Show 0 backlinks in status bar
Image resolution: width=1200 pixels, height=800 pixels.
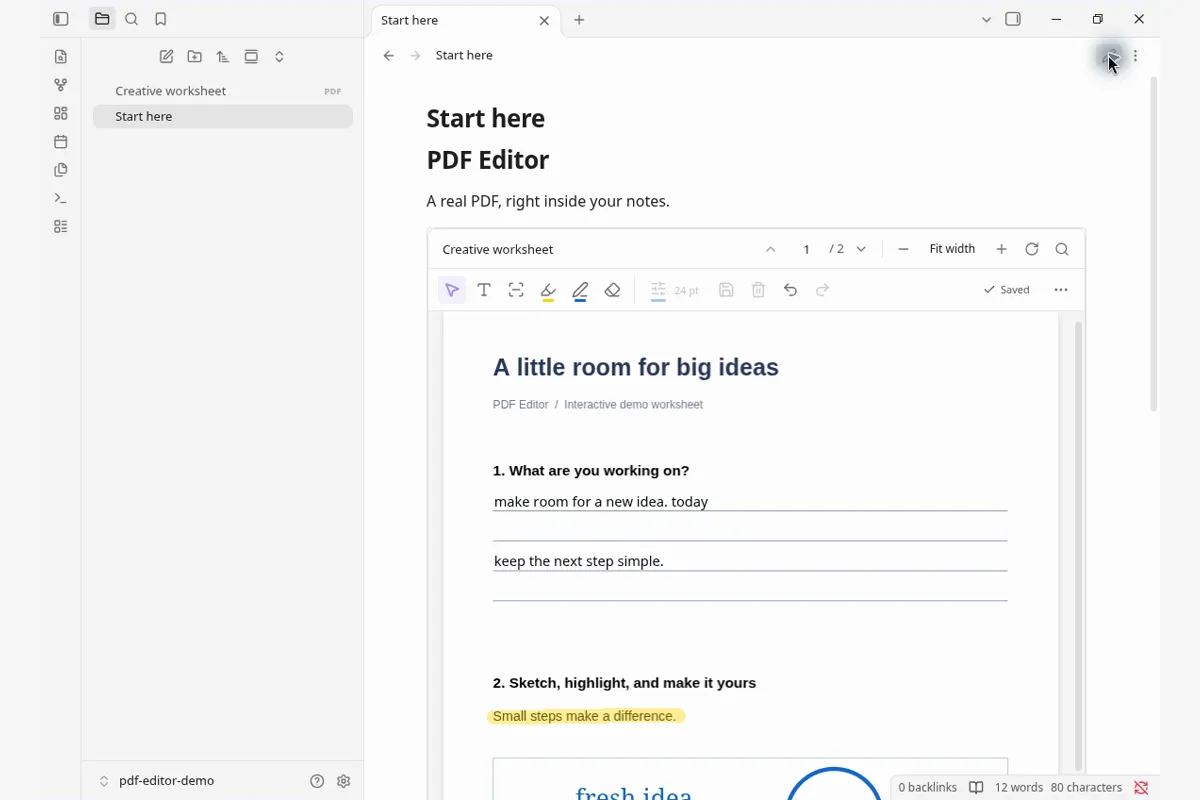tap(927, 788)
